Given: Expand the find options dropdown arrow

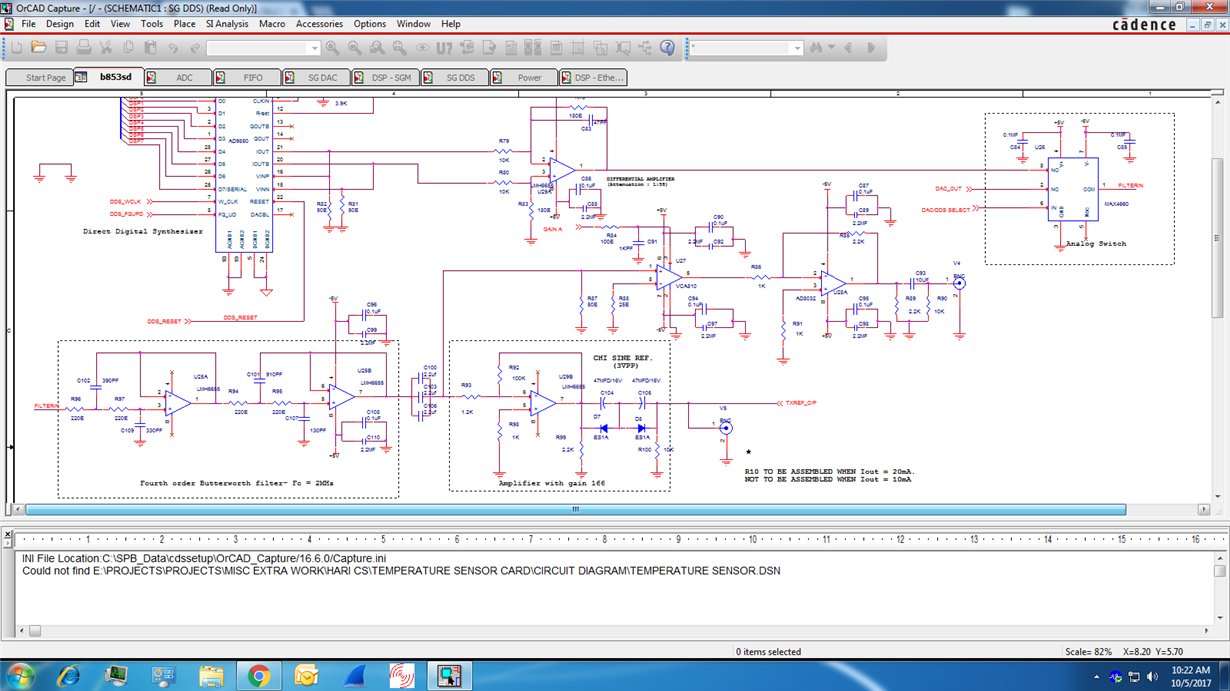Looking at the screenshot, I should (x=831, y=48).
